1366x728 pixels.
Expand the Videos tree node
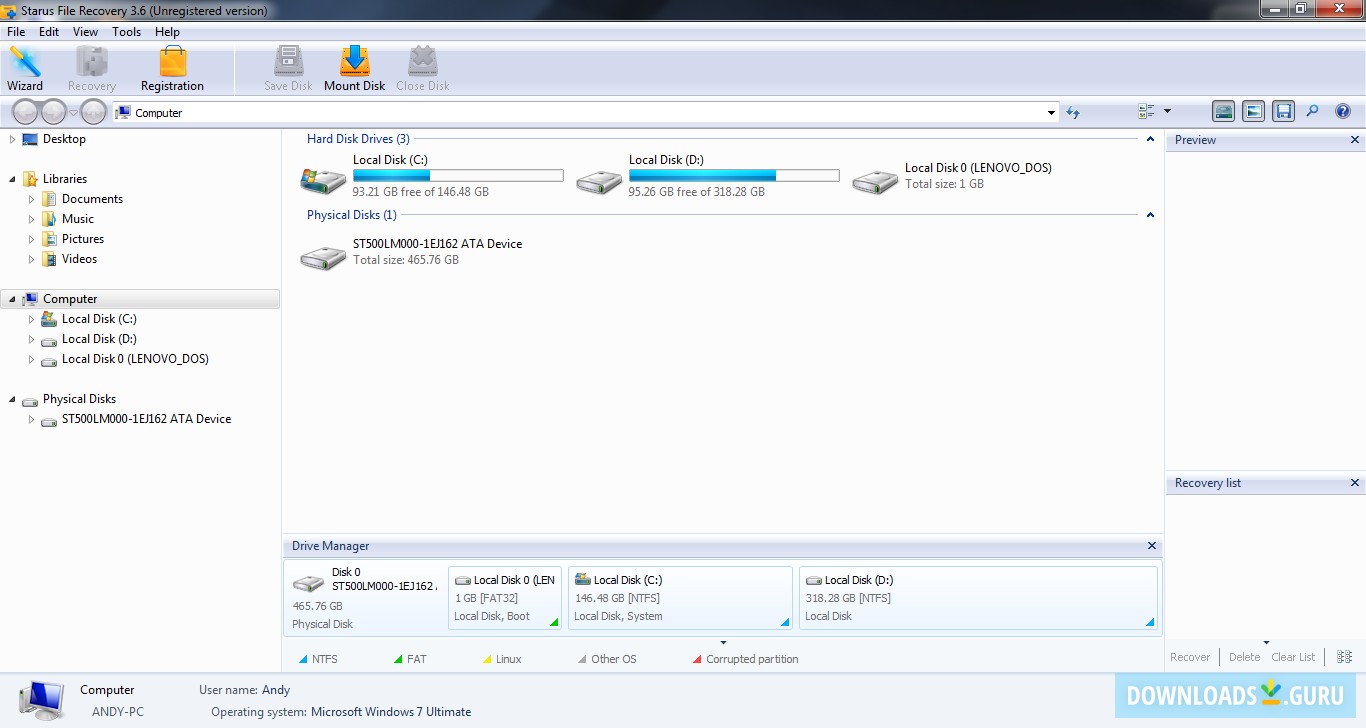32,259
